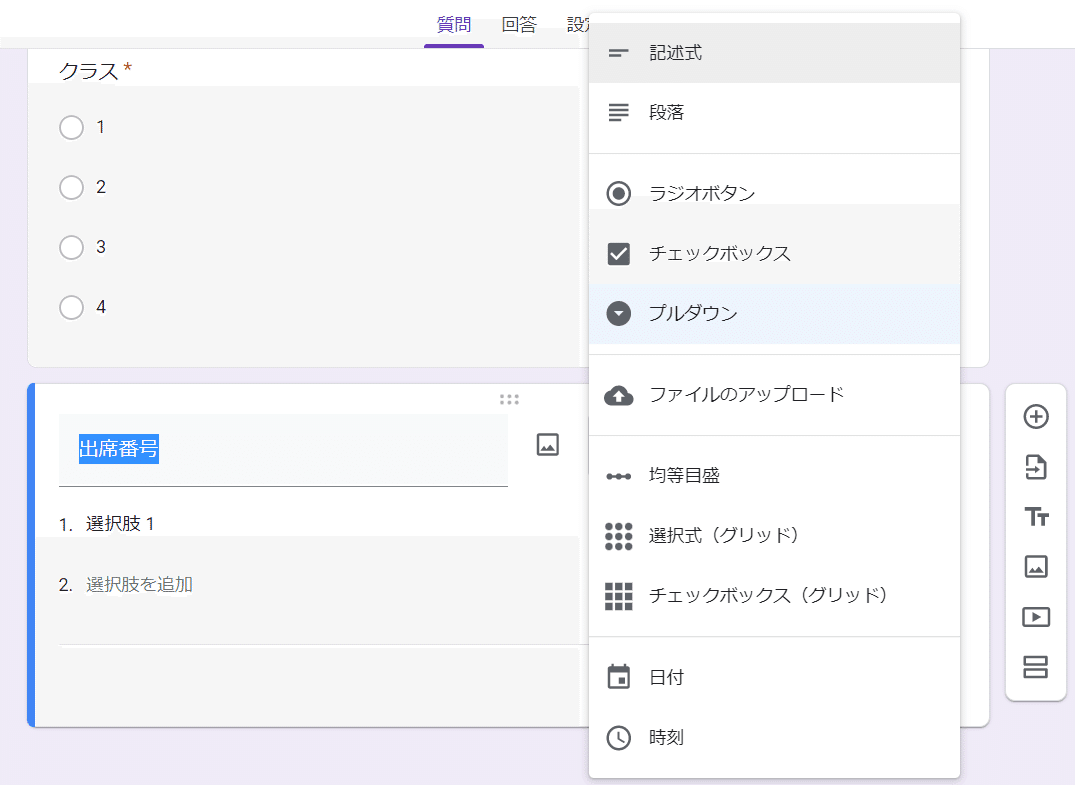The height and width of the screenshot is (785, 1075).
Task: Select radio option 2 under クラス
Action: [x=71, y=188]
